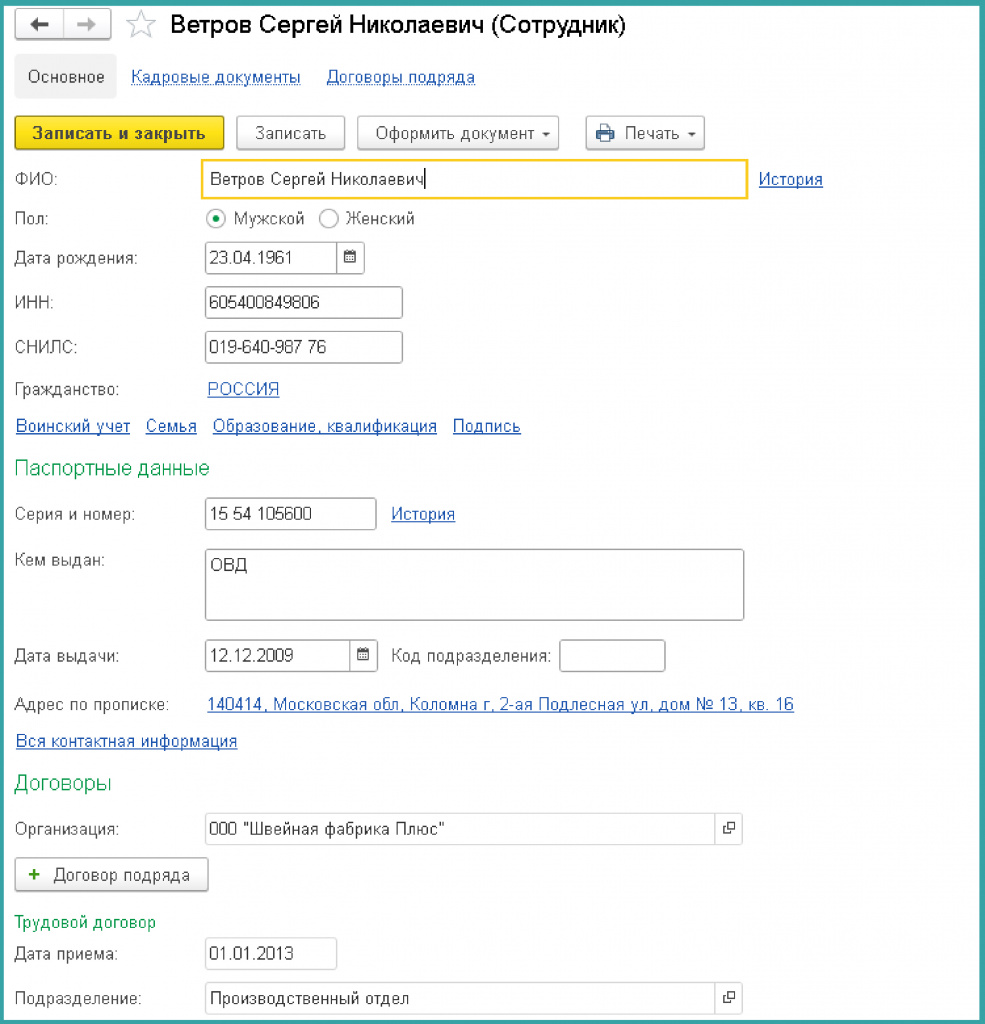Screen dimensions: 985x1024
Task: Open the registration address link
Action: click(x=500, y=704)
